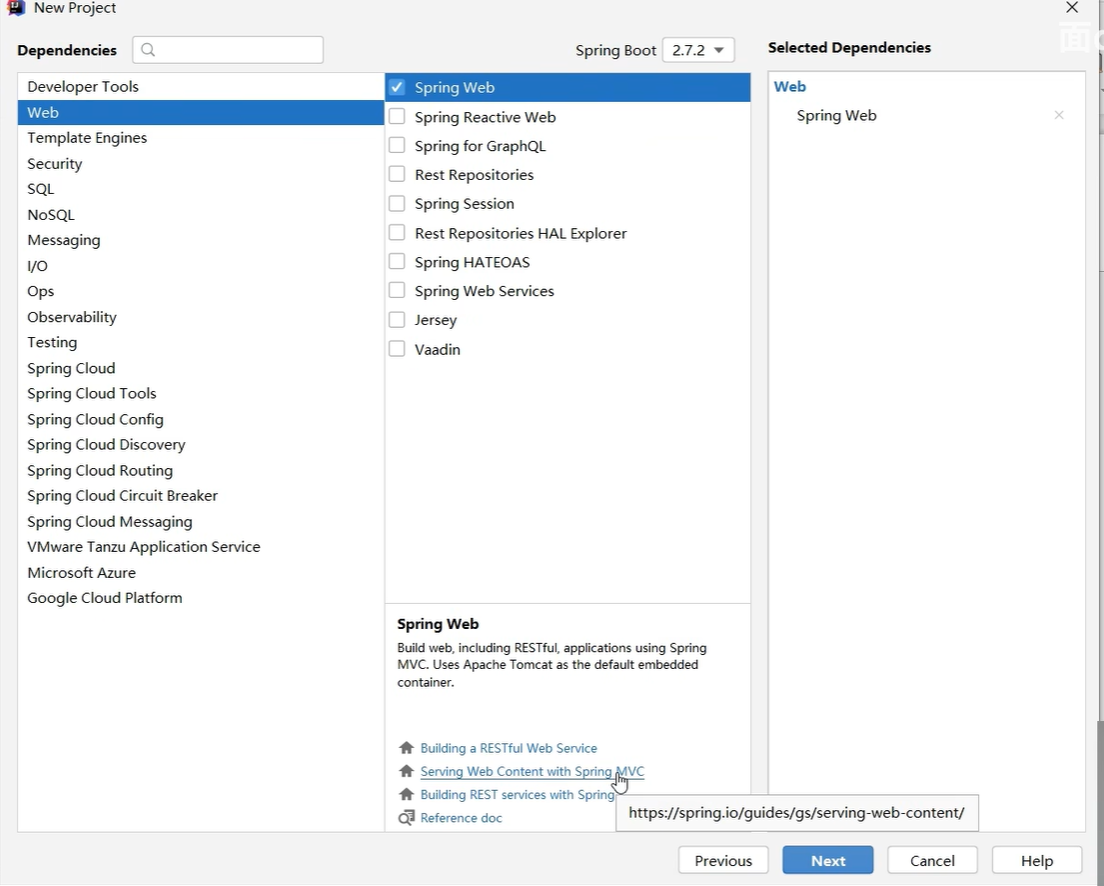The height and width of the screenshot is (886, 1104).
Task: Open Spring Cloud Tools category
Action: pyautogui.click(x=201, y=394)
